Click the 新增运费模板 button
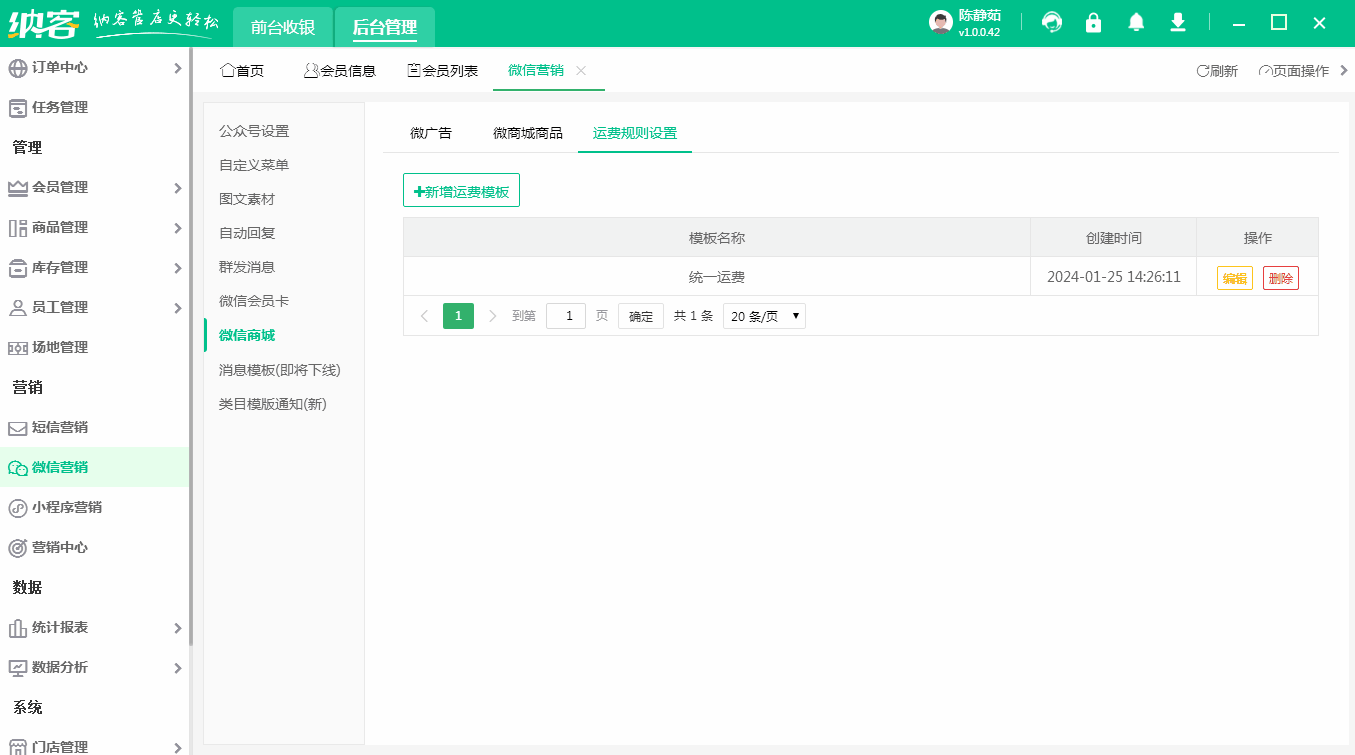This screenshot has height=755, width=1355. [461, 190]
